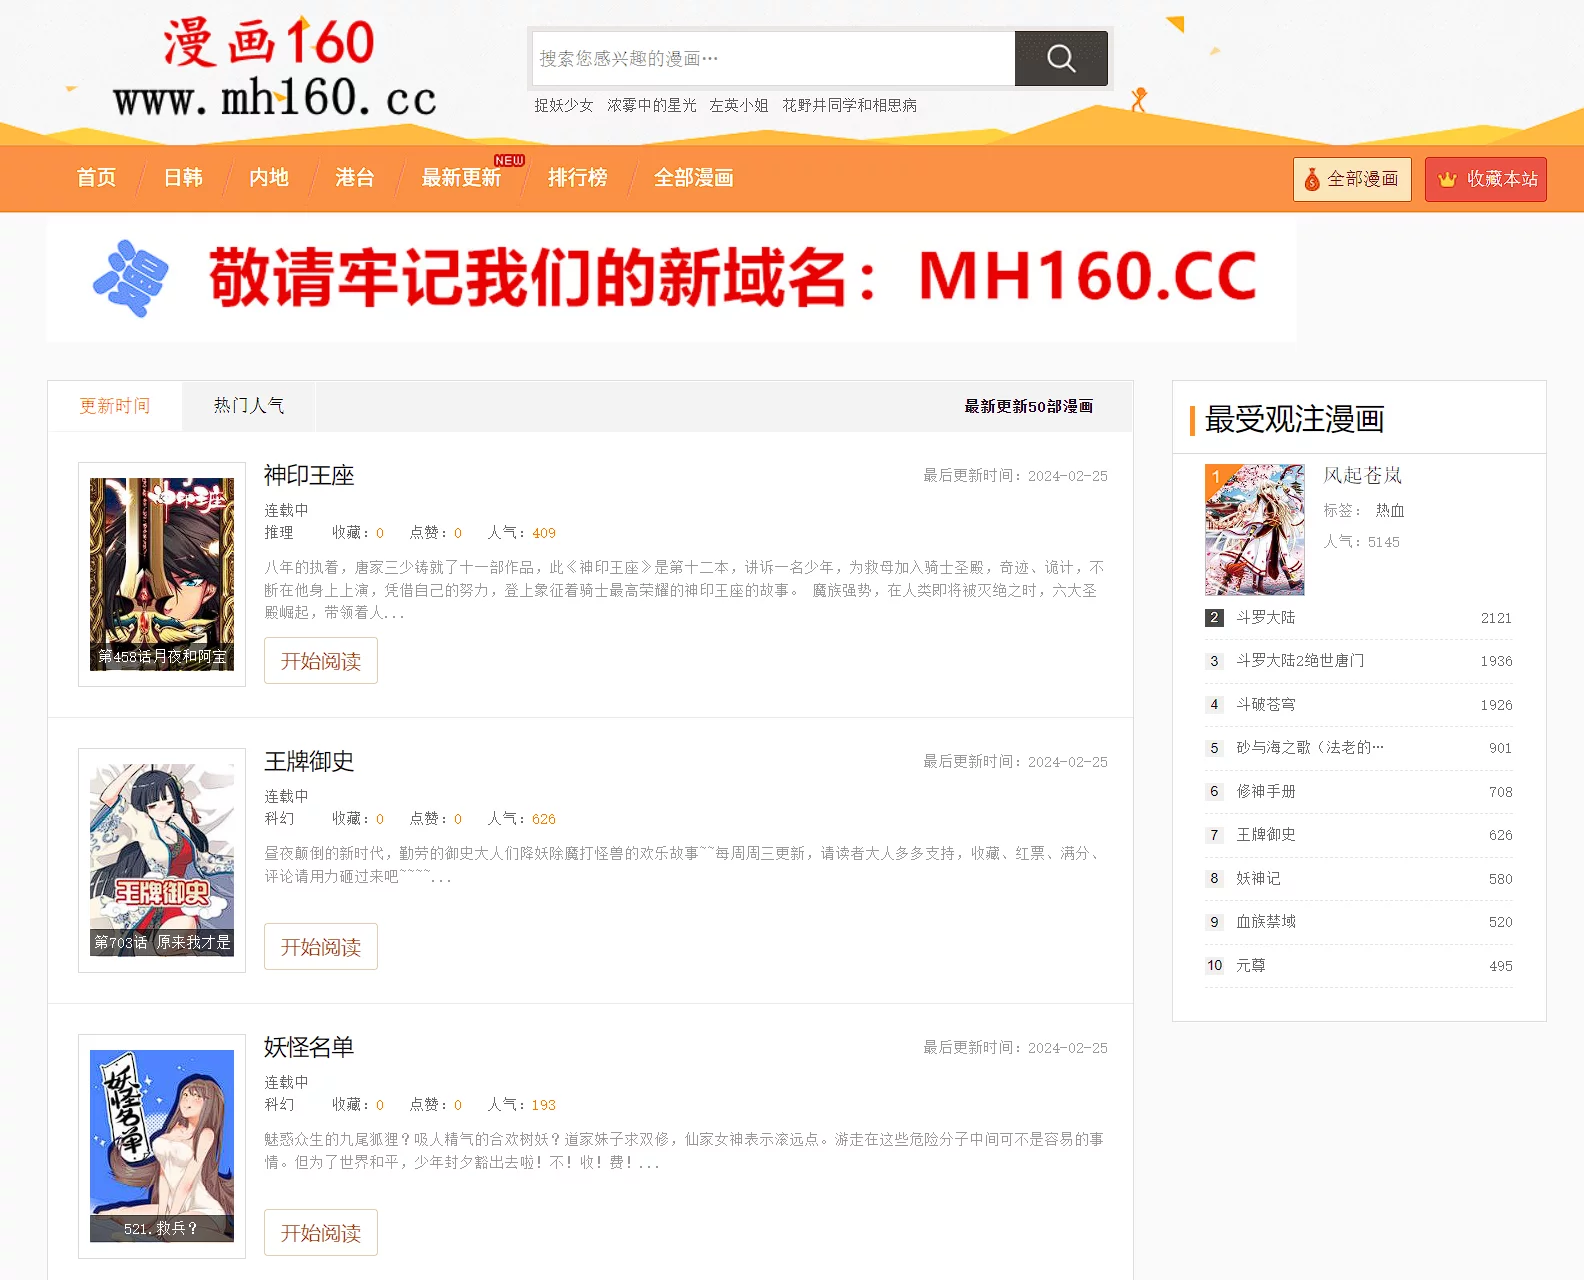The image size is (1584, 1280).
Task: Open the 斗罗大陆 ranking link
Action: tap(1265, 618)
